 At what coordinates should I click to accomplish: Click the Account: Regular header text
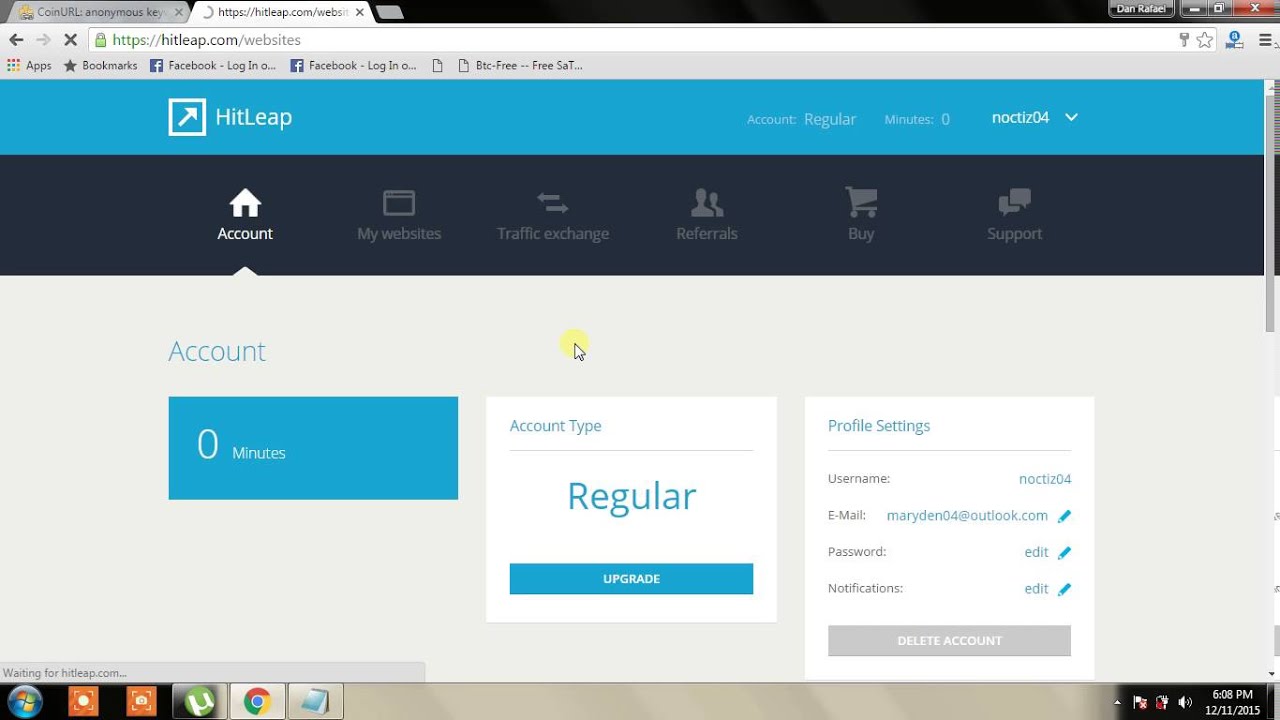801,119
